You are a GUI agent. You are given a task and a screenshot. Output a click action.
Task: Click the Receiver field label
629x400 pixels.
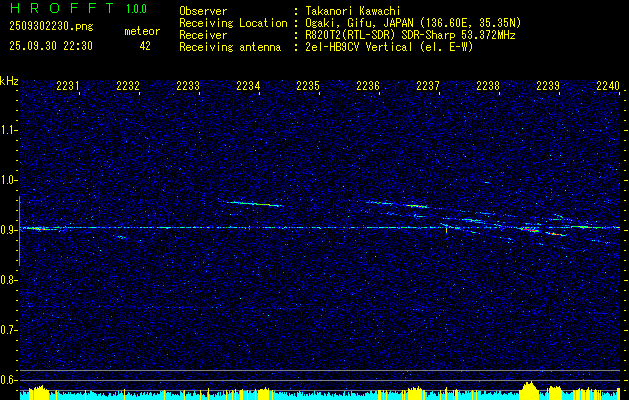click(x=203, y=35)
